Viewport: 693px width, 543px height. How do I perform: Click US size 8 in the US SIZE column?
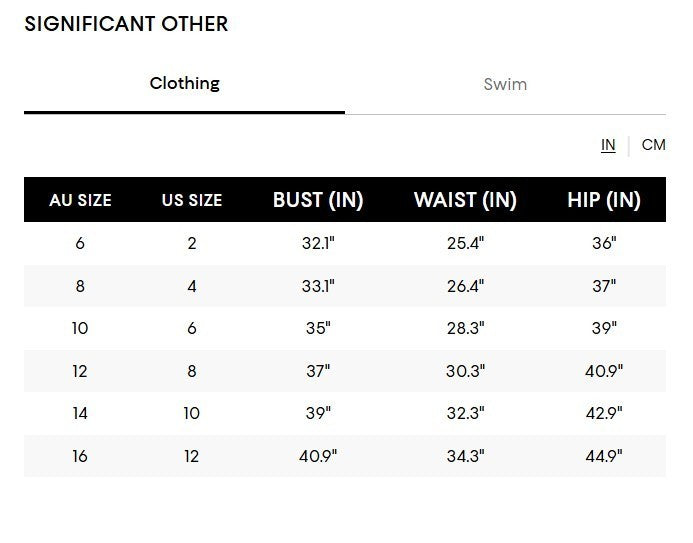[192, 371]
